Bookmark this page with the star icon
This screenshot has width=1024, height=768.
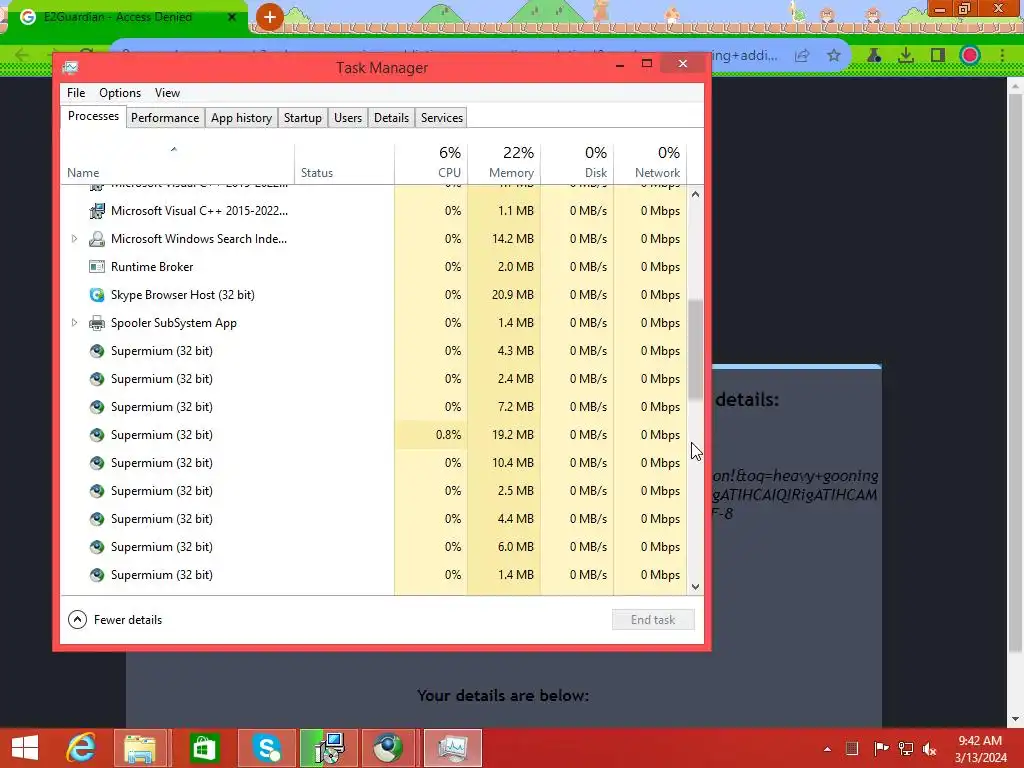point(833,56)
